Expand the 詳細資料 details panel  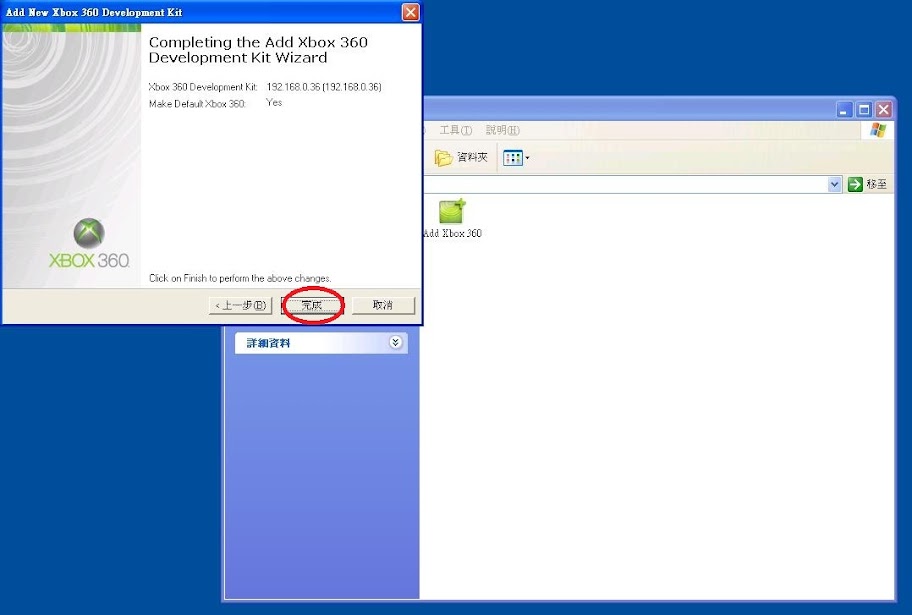point(396,342)
